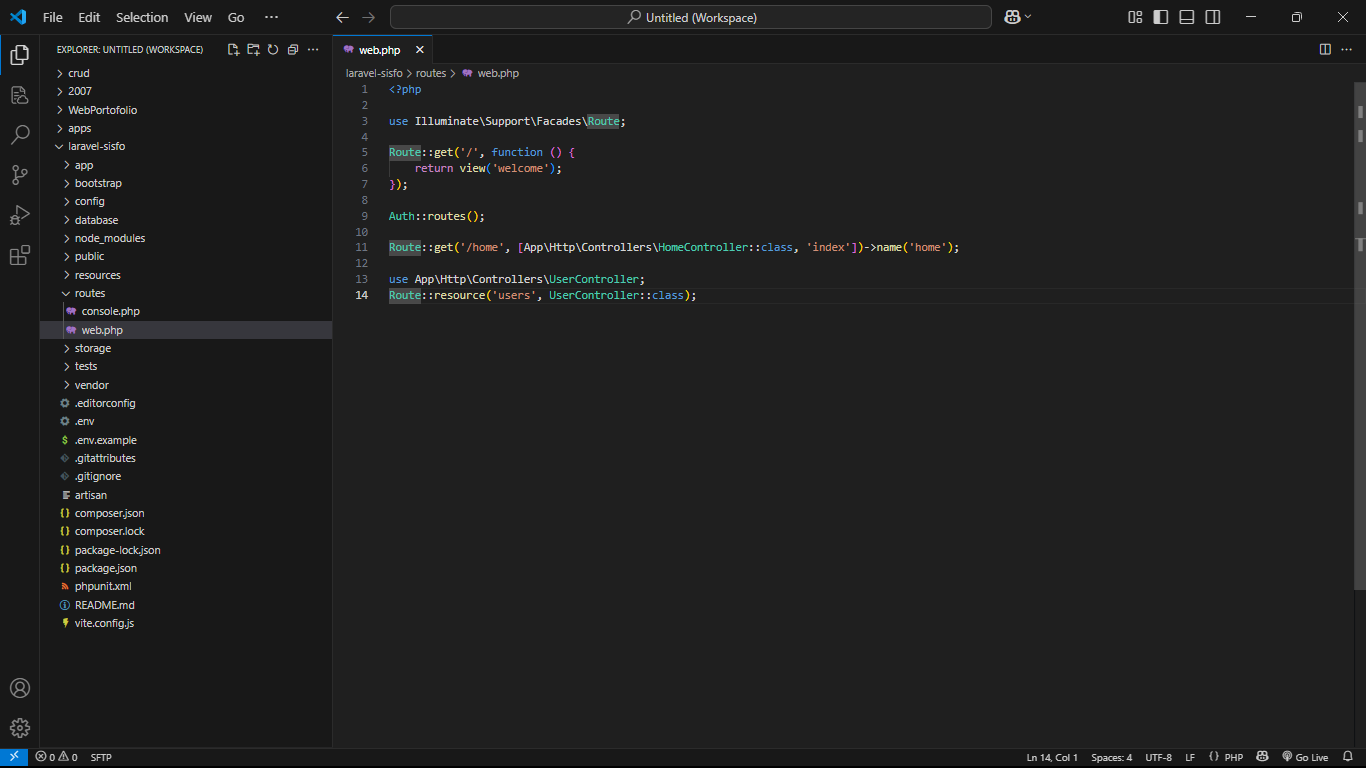Click New File icon in Explorer header
The height and width of the screenshot is (768, 1366).
pos(233,49)
